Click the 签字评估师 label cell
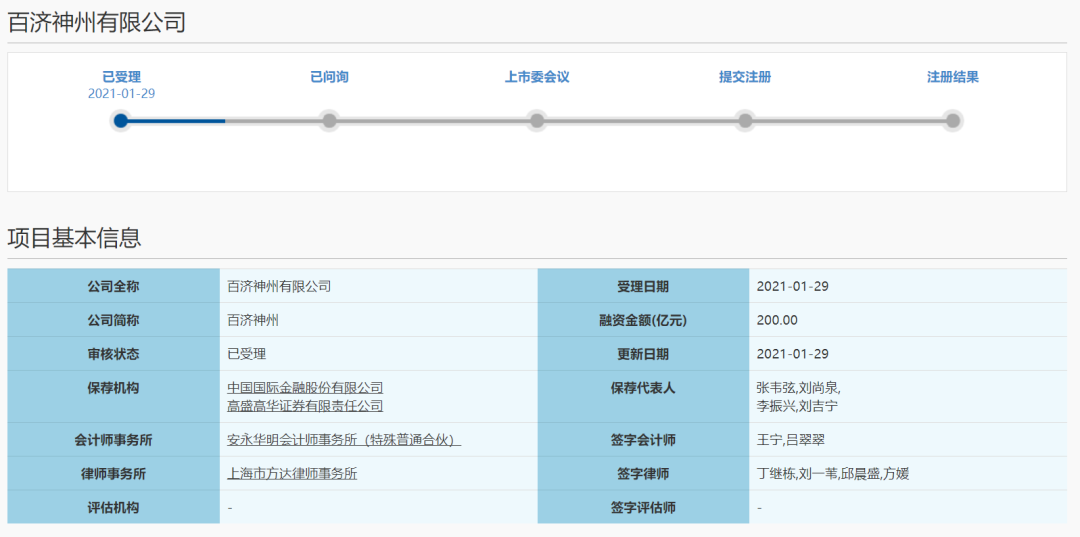This screenshot has height=537, width=1080. pyautogui.click(x=643, y=507)
